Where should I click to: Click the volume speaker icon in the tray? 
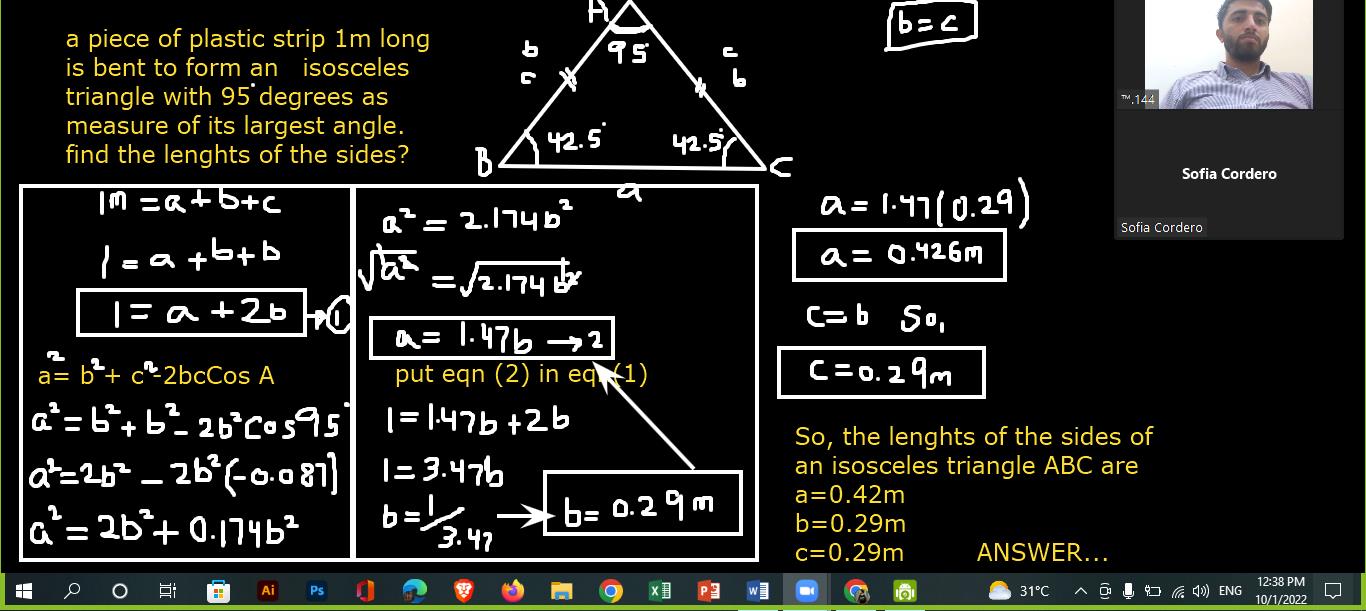[x=1200, y=591]
